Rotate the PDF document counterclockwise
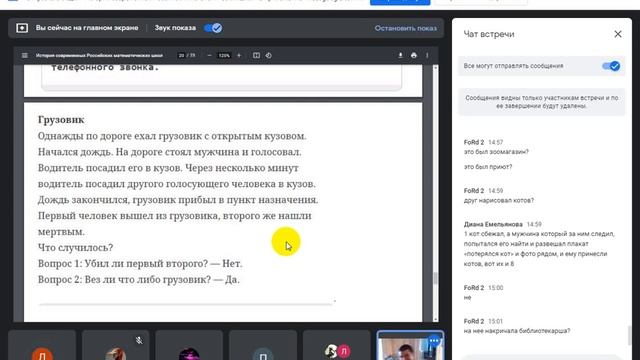Image resolution: width=640 pixels, height=360 pixels. [x=269, y=55]
